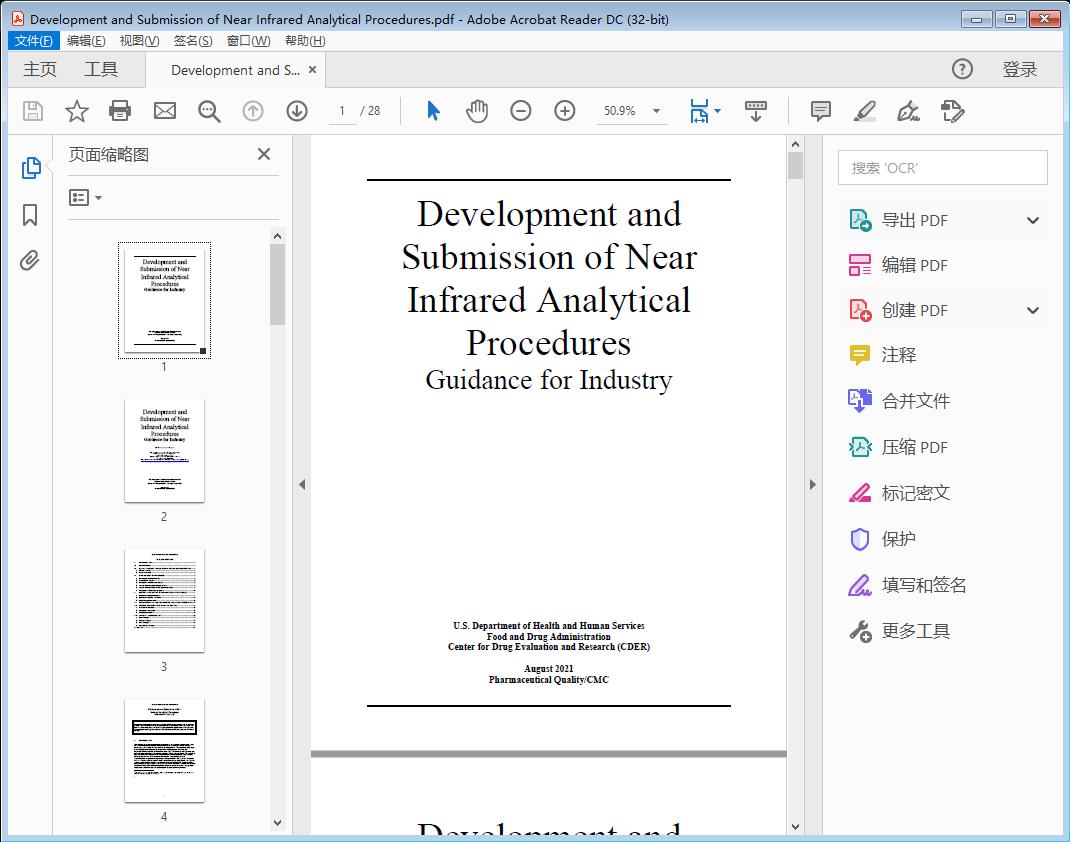Open the Bookmarks panel in left sidebar
This screenshot has height=842, width=1070.
coord(29,215)
